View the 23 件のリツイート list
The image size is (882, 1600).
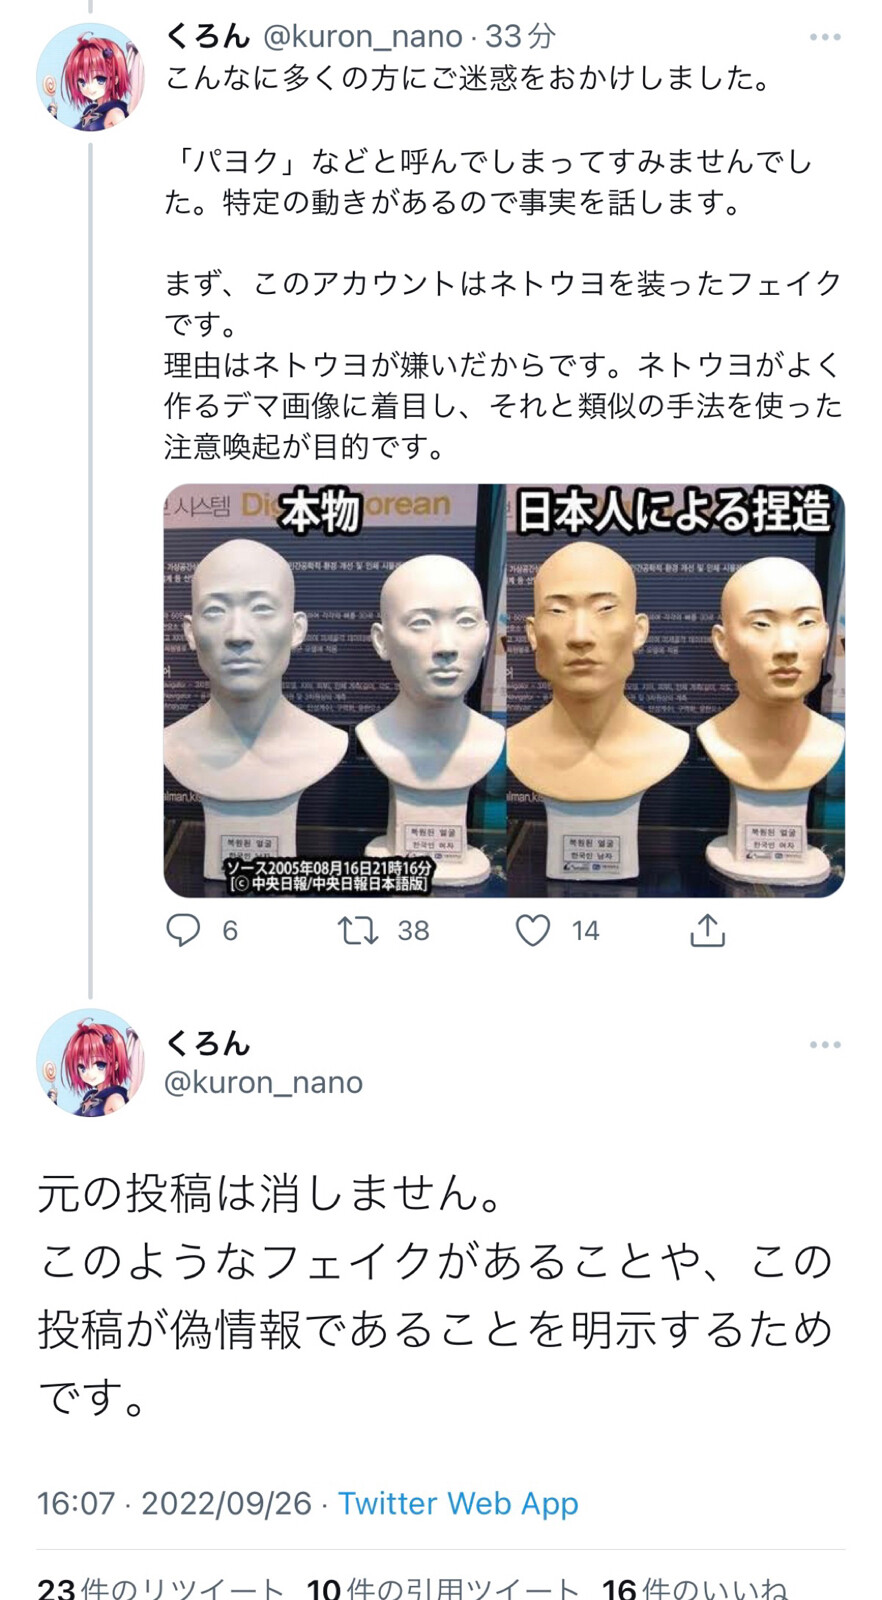coord(161,1586)
